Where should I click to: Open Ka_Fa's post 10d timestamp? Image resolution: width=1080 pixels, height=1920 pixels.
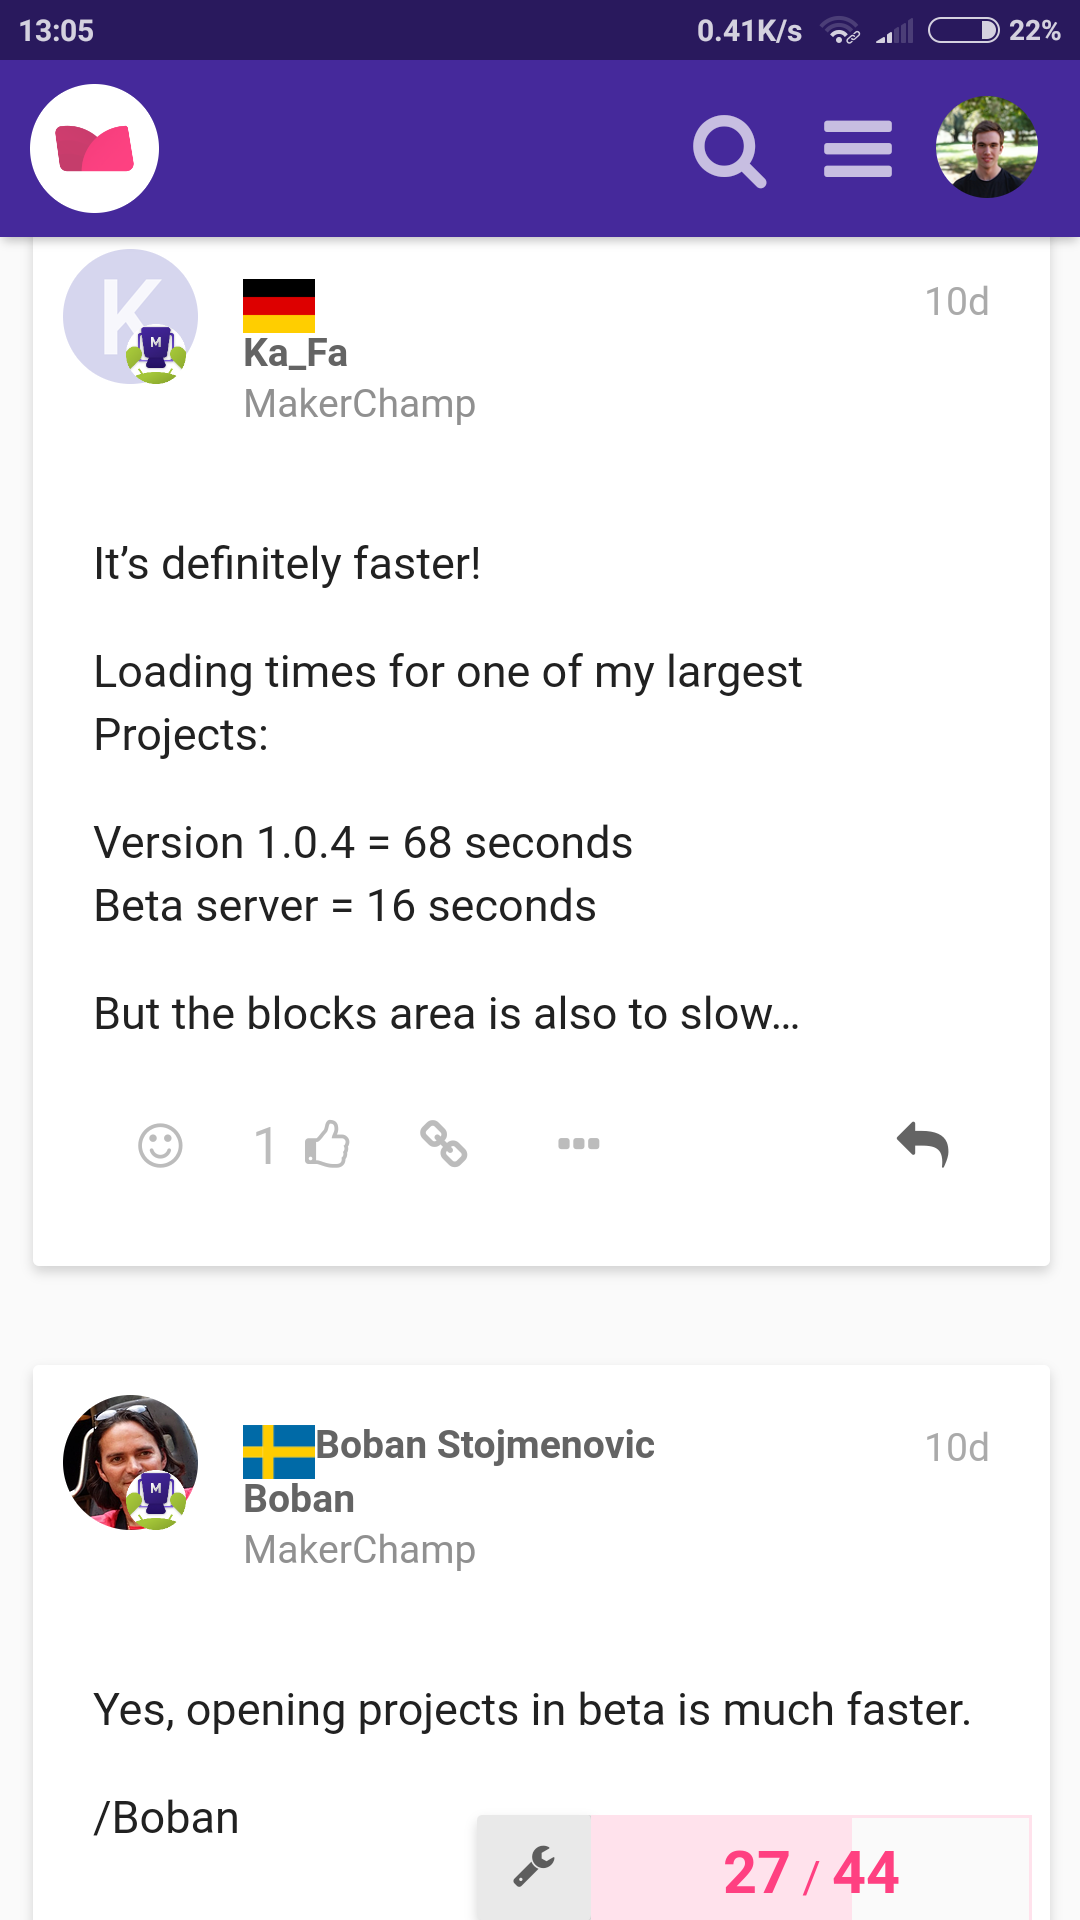coord(956,301)
